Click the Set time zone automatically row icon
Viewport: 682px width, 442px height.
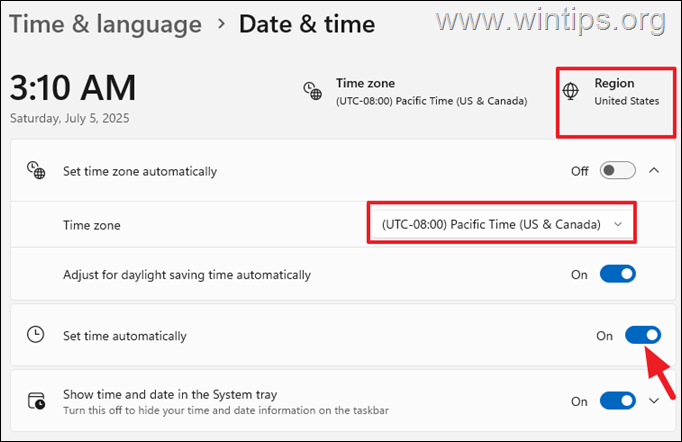[36, 171]
